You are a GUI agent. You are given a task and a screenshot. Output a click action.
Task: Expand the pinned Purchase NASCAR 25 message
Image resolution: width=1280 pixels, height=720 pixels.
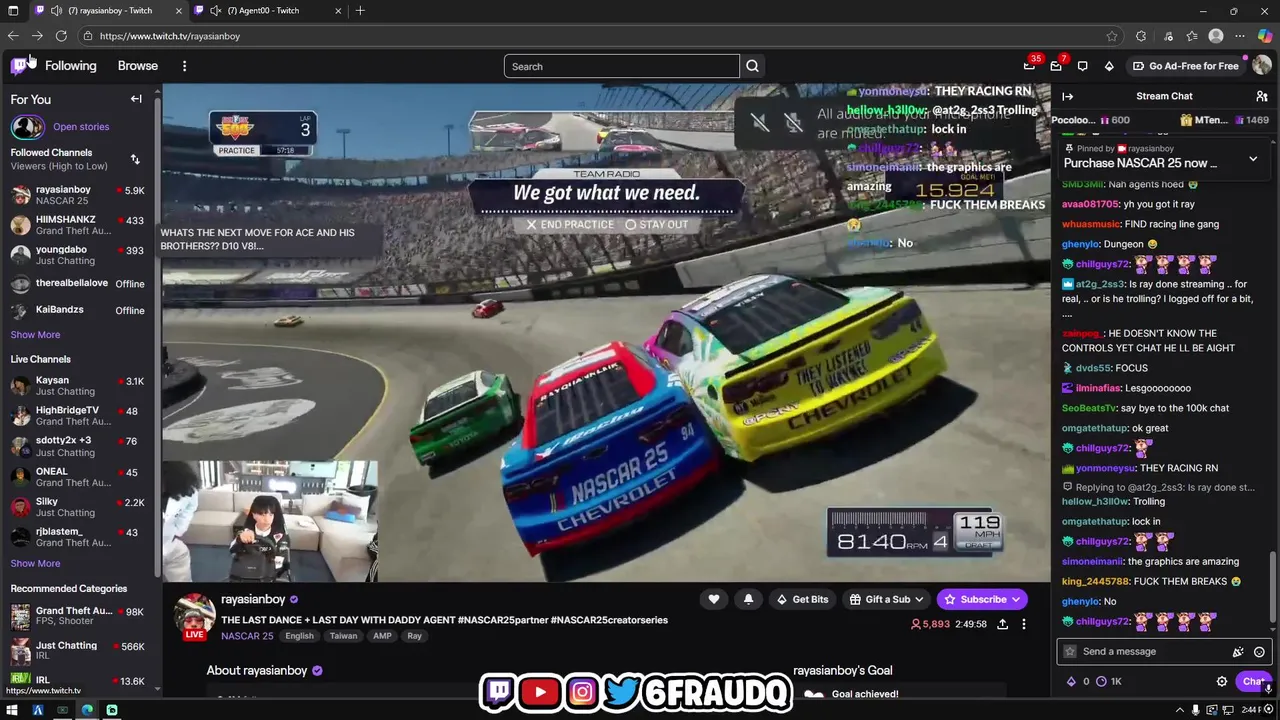(x=1253, y=159)
